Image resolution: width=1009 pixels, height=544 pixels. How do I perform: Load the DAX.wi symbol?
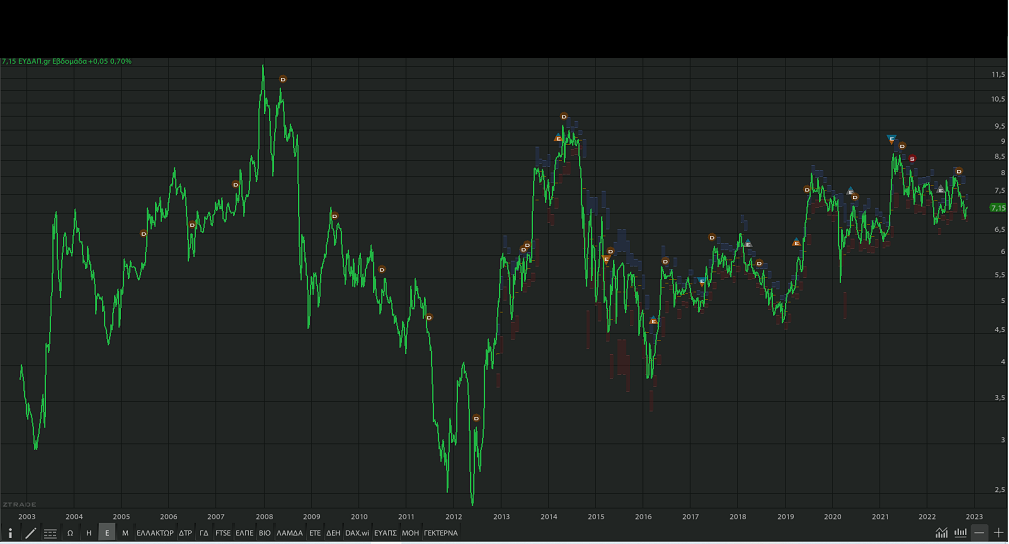[357, 533]
